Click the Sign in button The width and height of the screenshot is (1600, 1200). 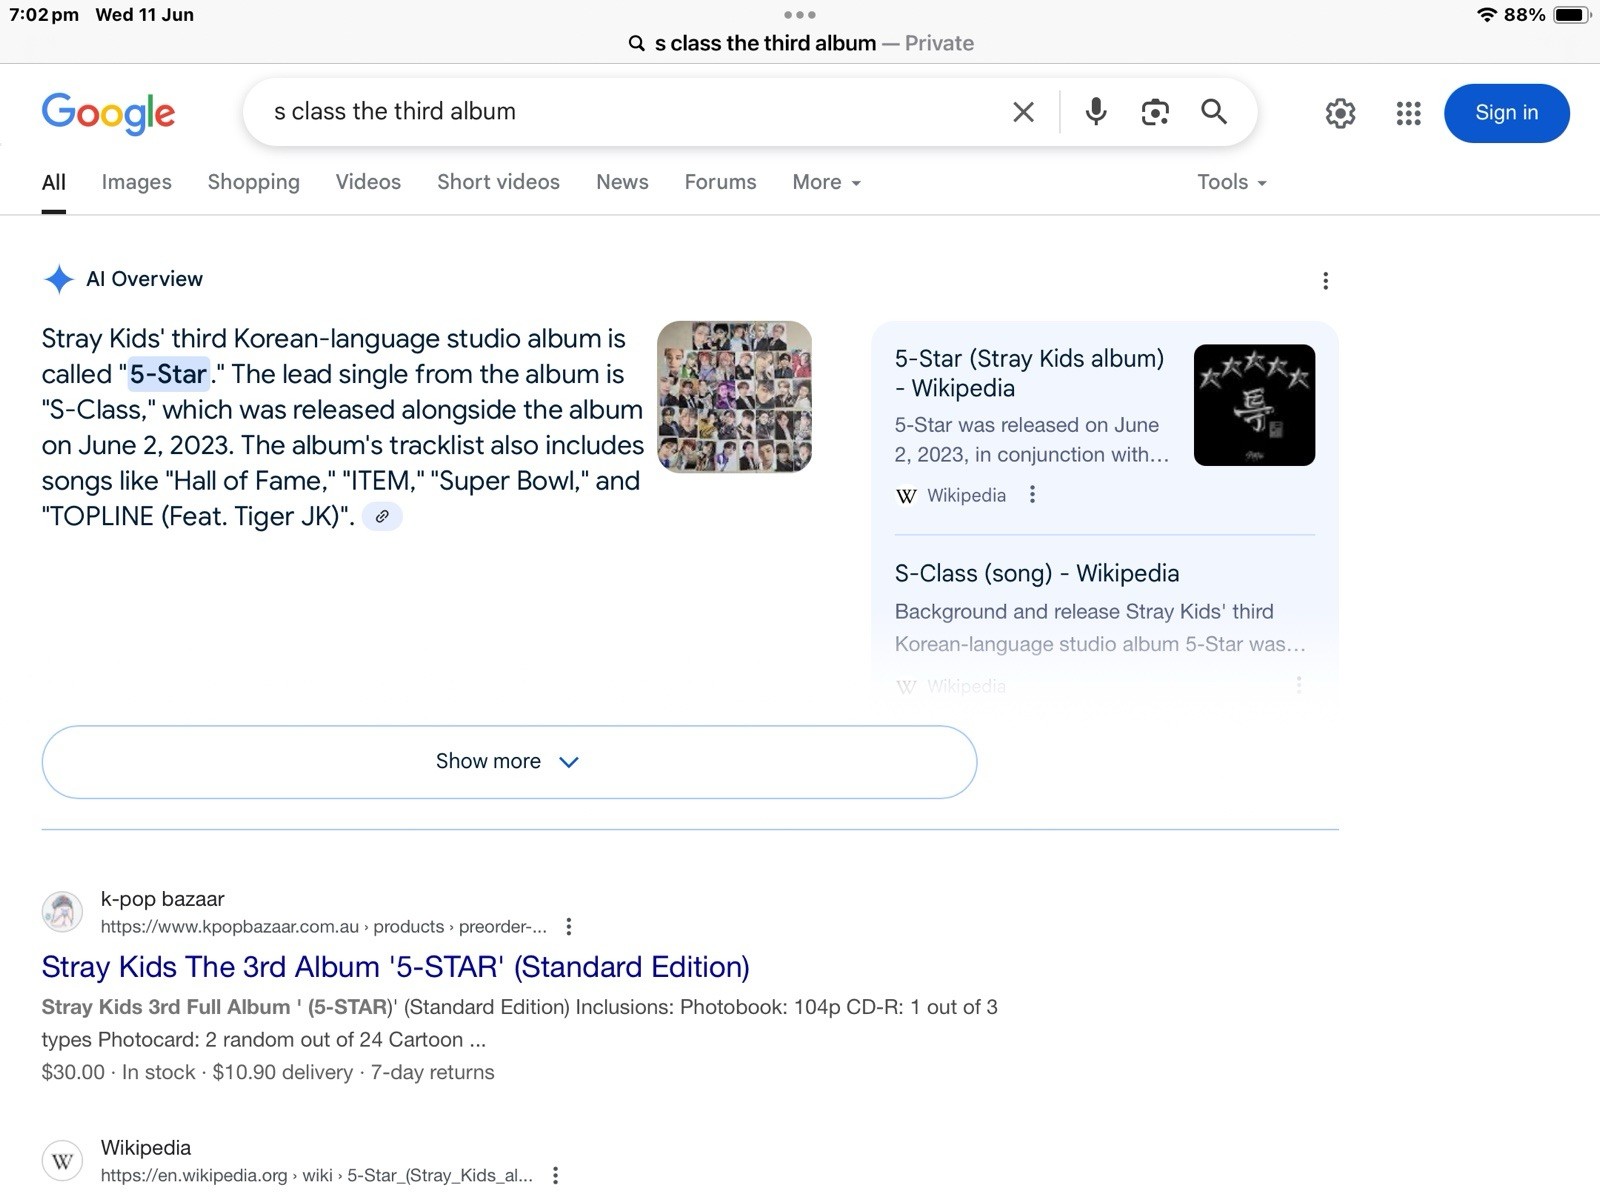[1506, 113]
